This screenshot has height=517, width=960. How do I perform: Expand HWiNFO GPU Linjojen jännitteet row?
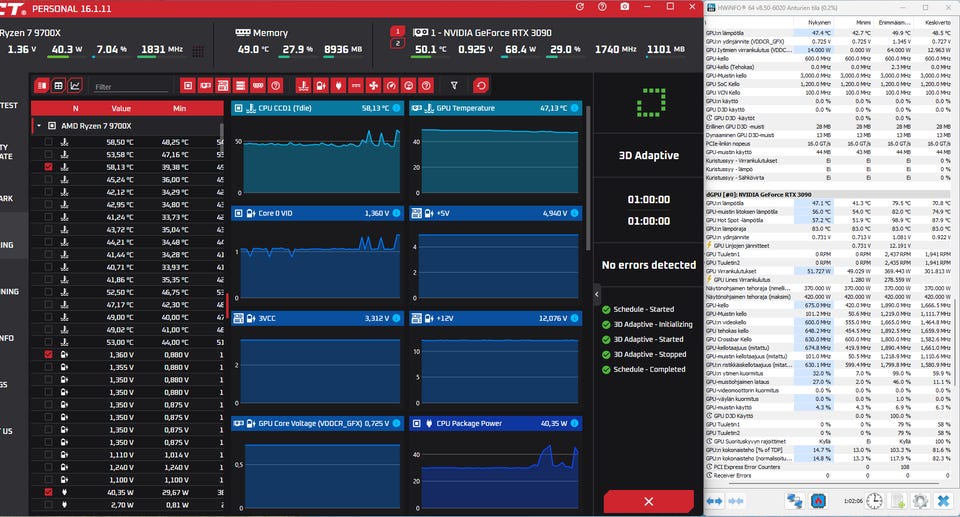pyautogui.click(x=710, y=245)
